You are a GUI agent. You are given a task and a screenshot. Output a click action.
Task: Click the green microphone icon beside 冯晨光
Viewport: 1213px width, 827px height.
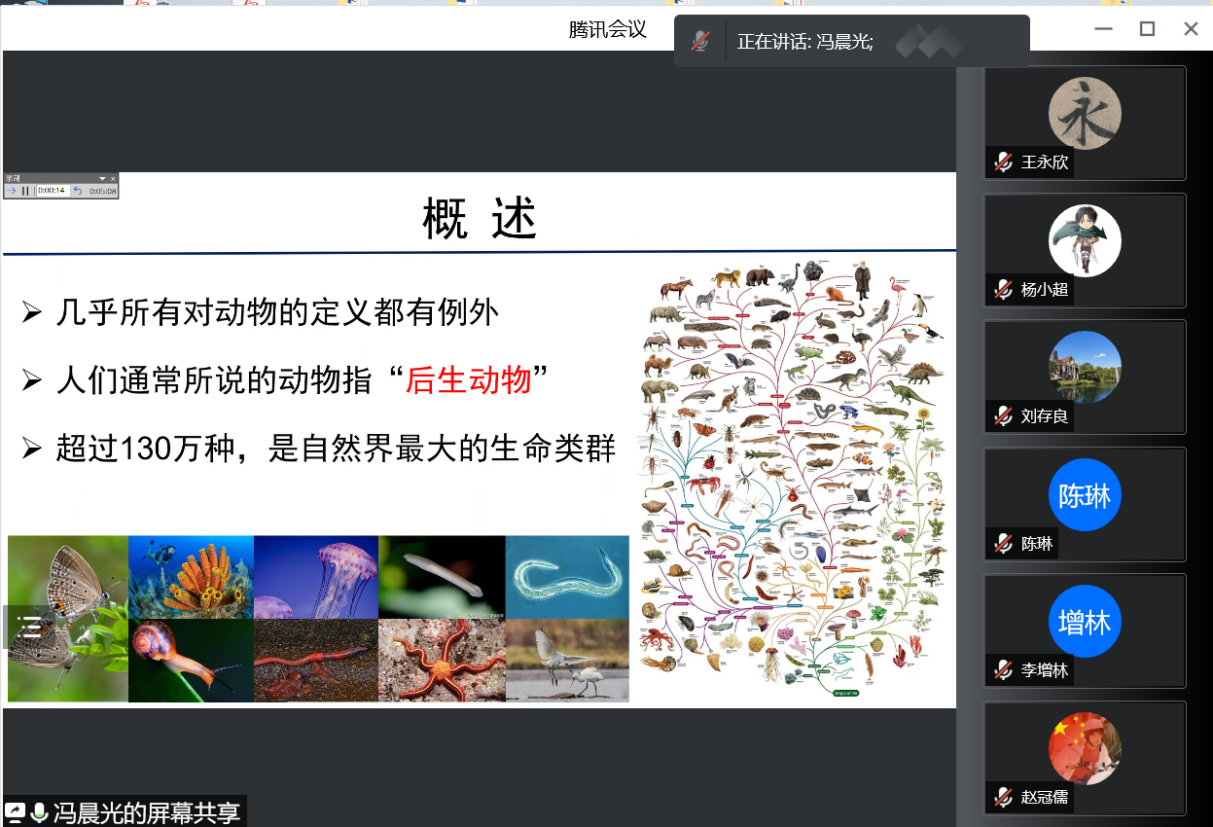click(x=39, y=812)
